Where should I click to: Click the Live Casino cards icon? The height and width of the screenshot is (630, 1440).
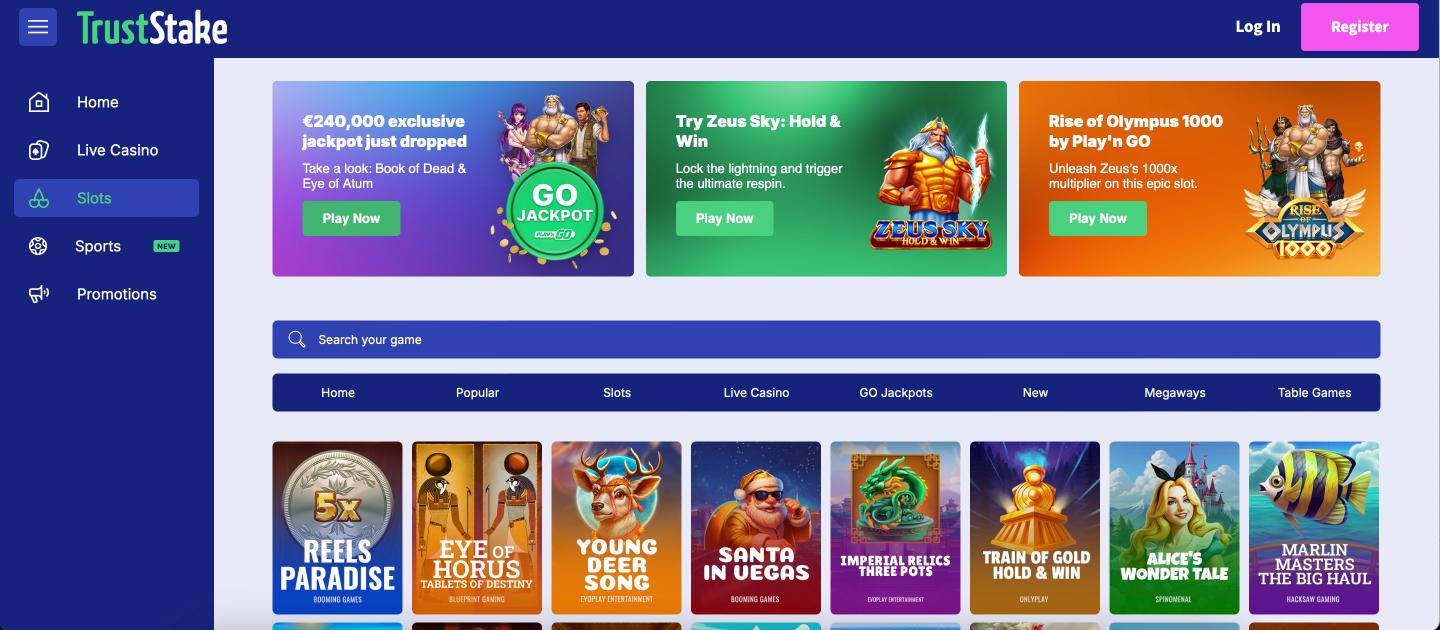click(39, 150)
